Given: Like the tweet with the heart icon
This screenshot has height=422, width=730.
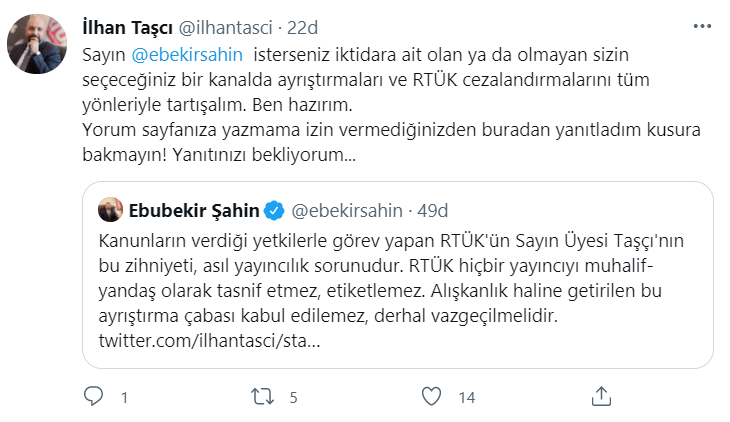Looking at the screenshot, I should [431, 396].
